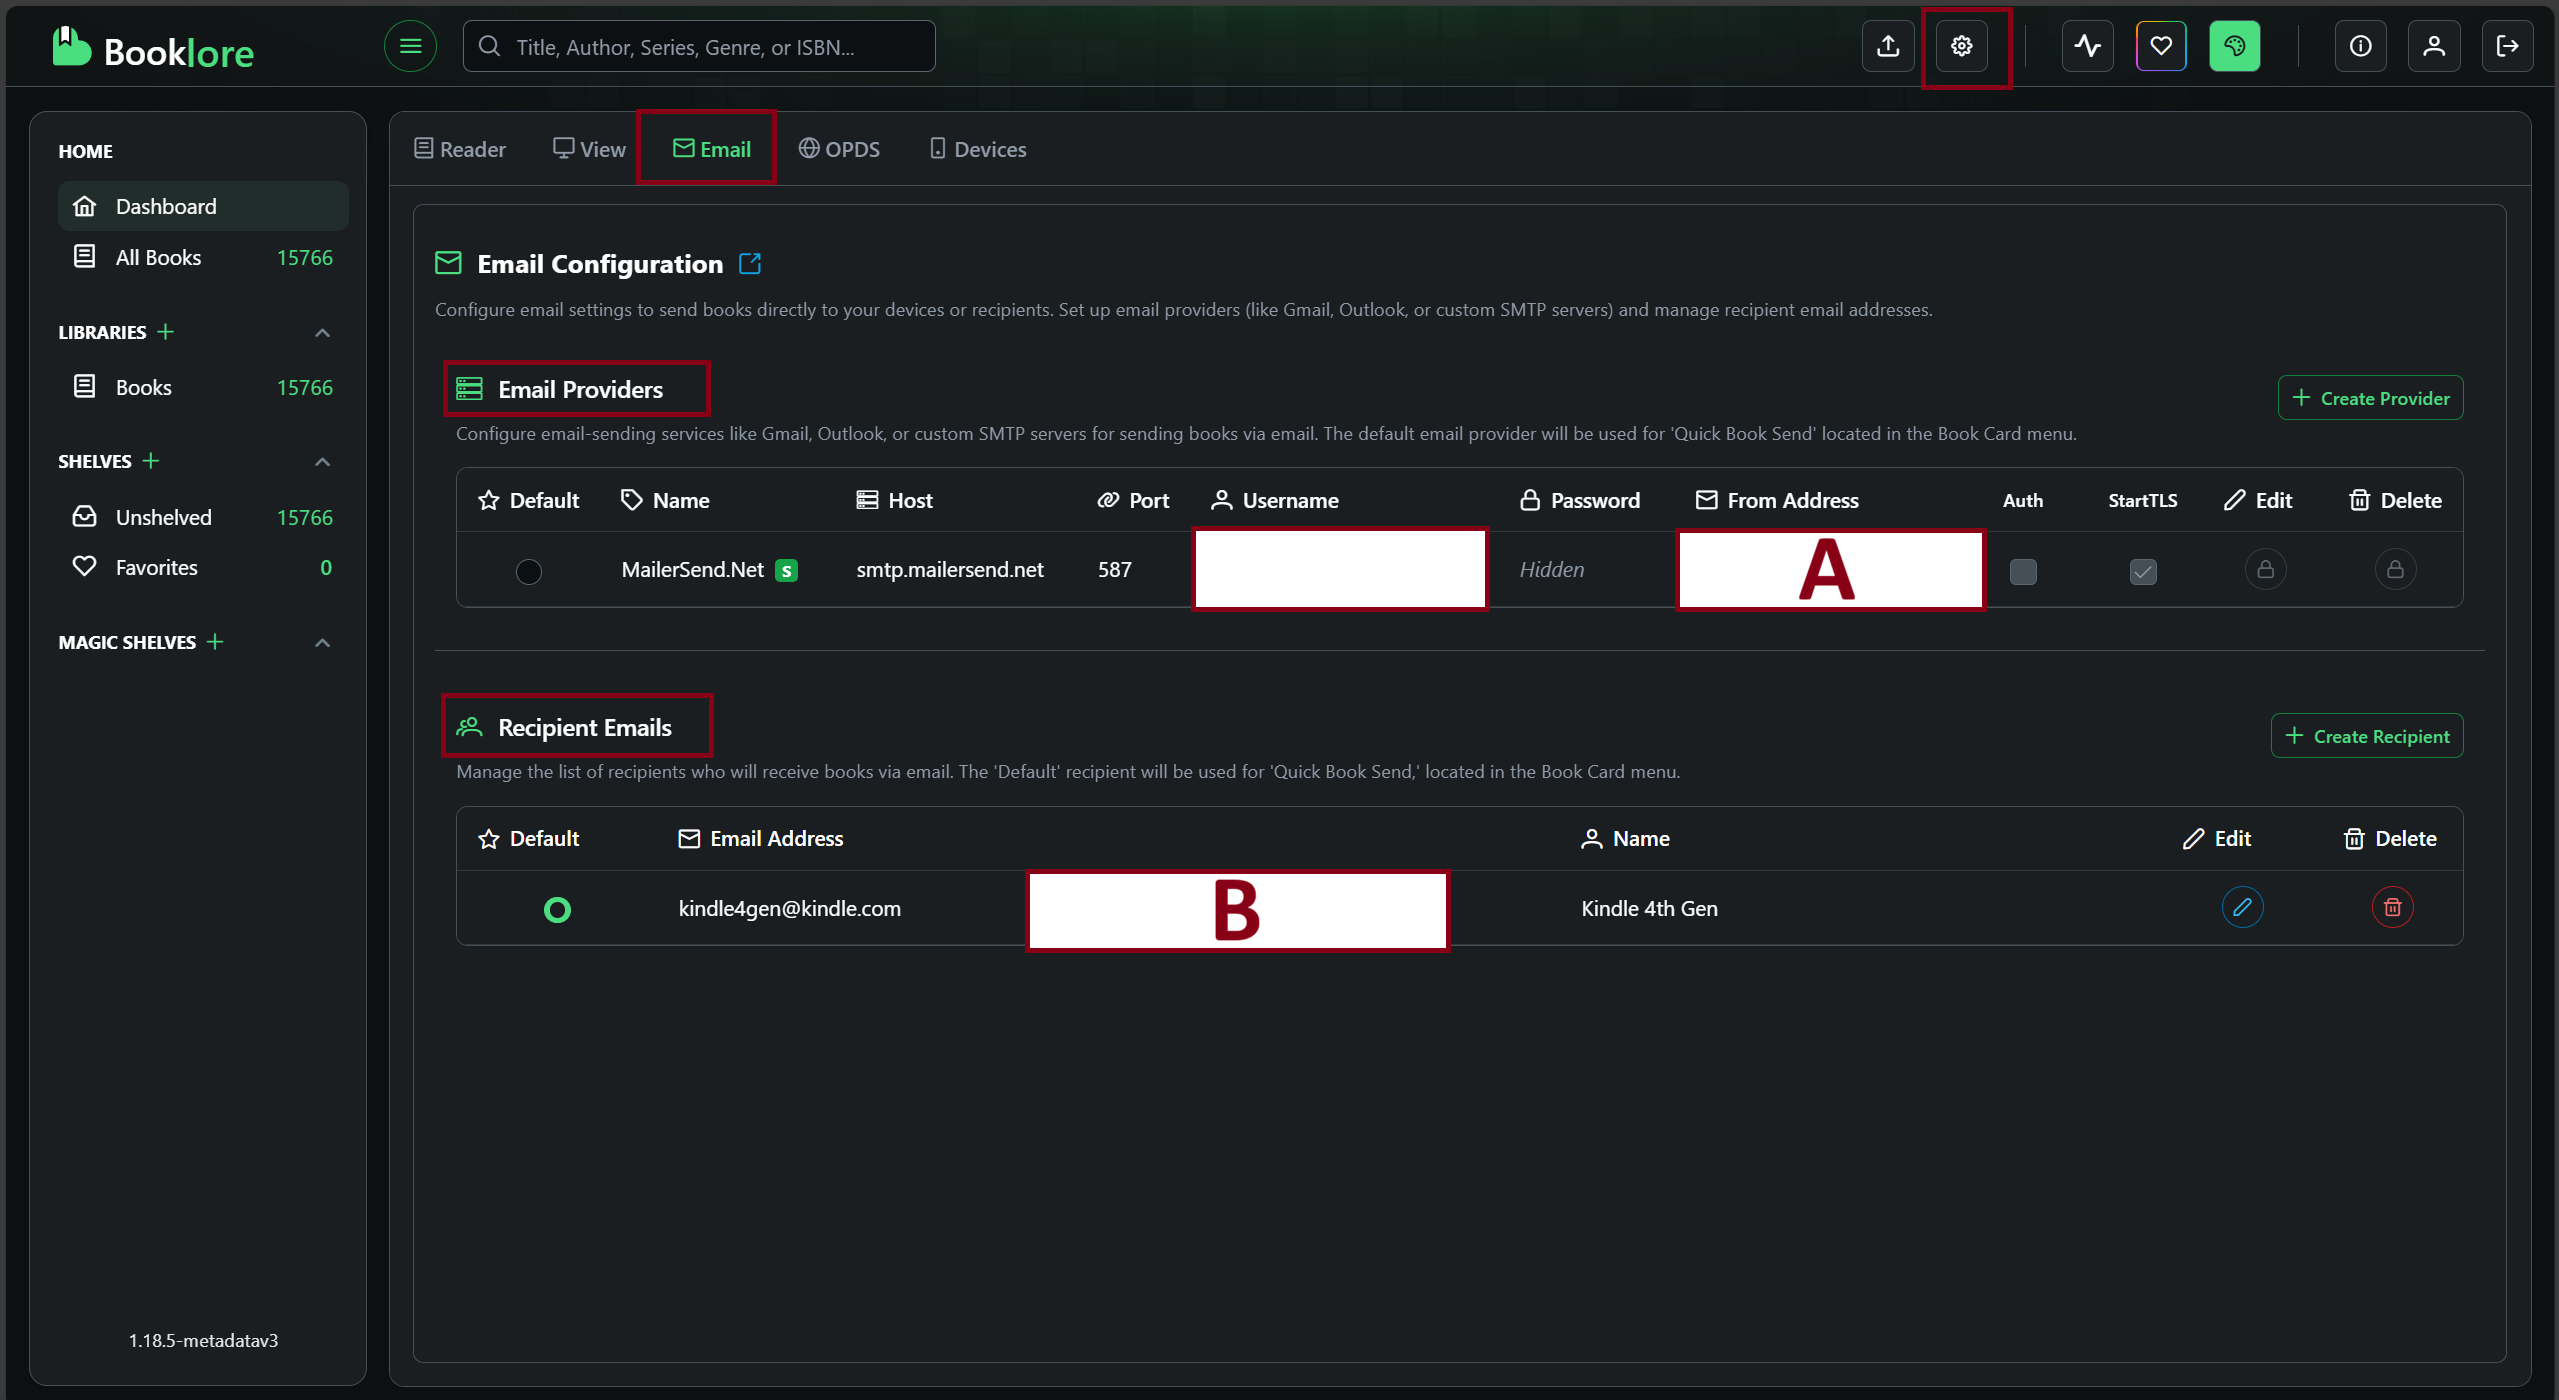
Task: Click the upload book icon in header
Action: 1887,46
